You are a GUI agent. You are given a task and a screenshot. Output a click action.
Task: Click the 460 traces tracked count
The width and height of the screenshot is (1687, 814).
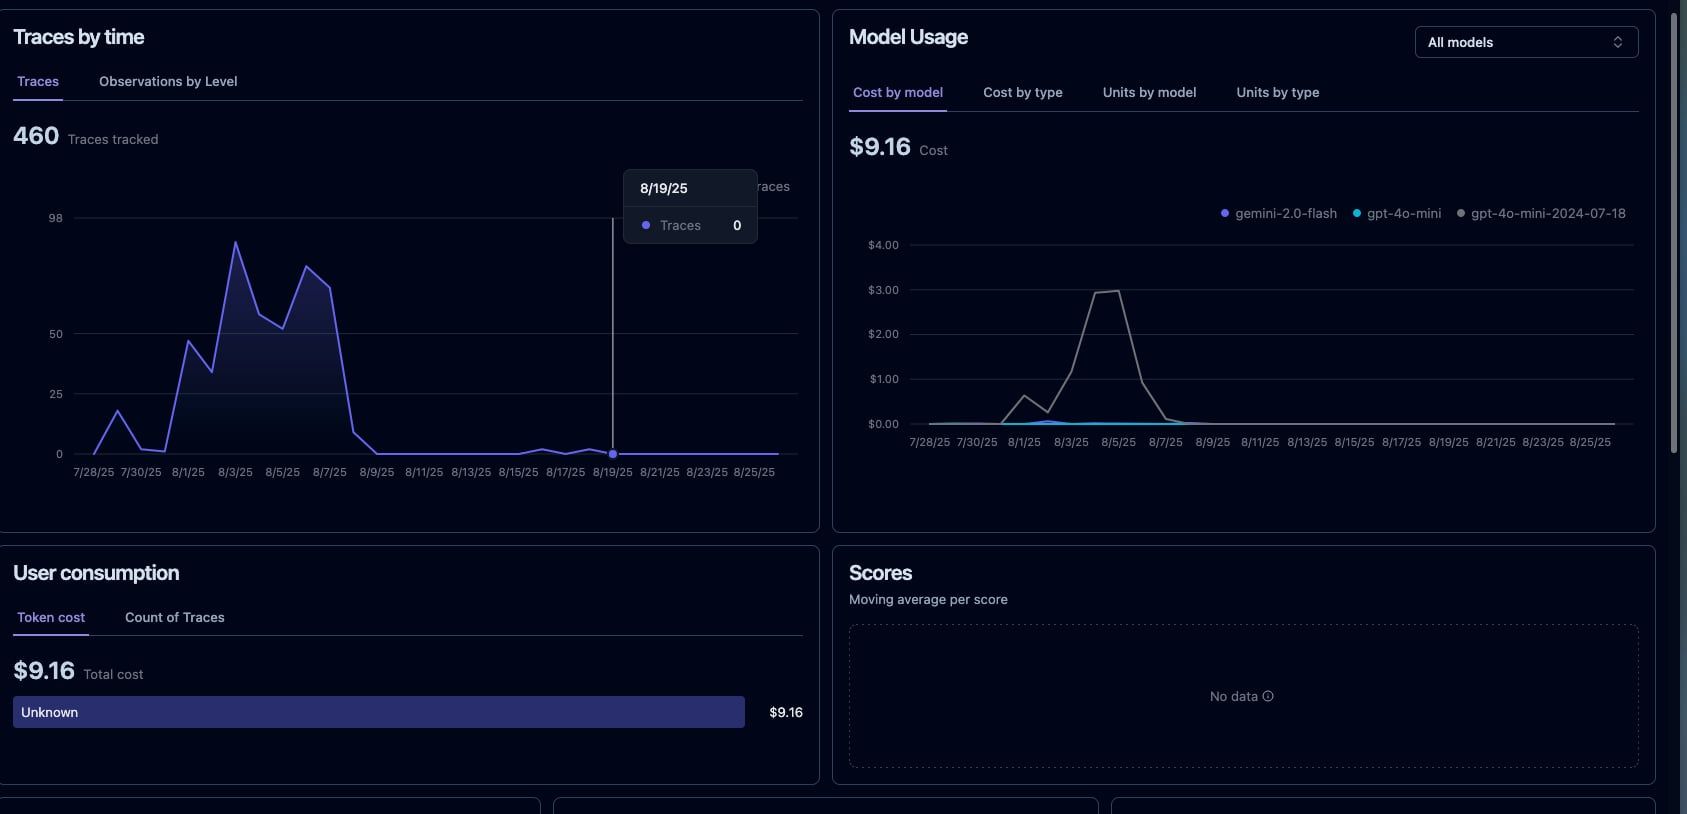[36, 136]
